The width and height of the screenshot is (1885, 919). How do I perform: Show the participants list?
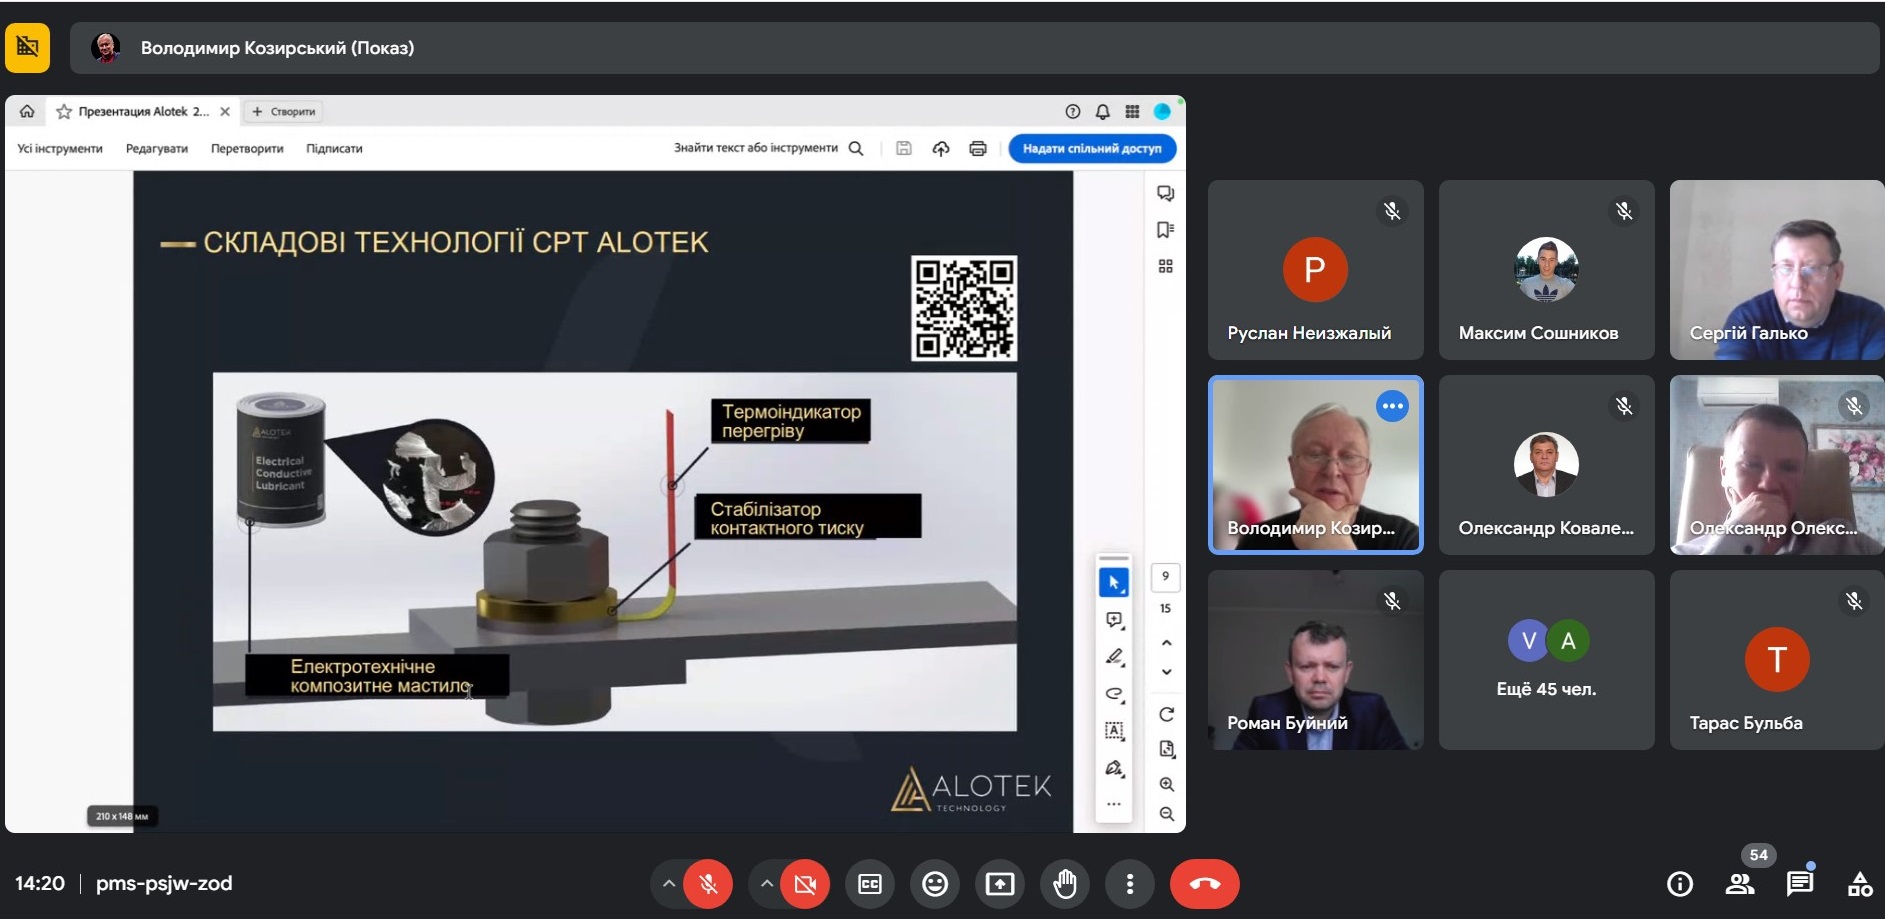pos(1740,883)
